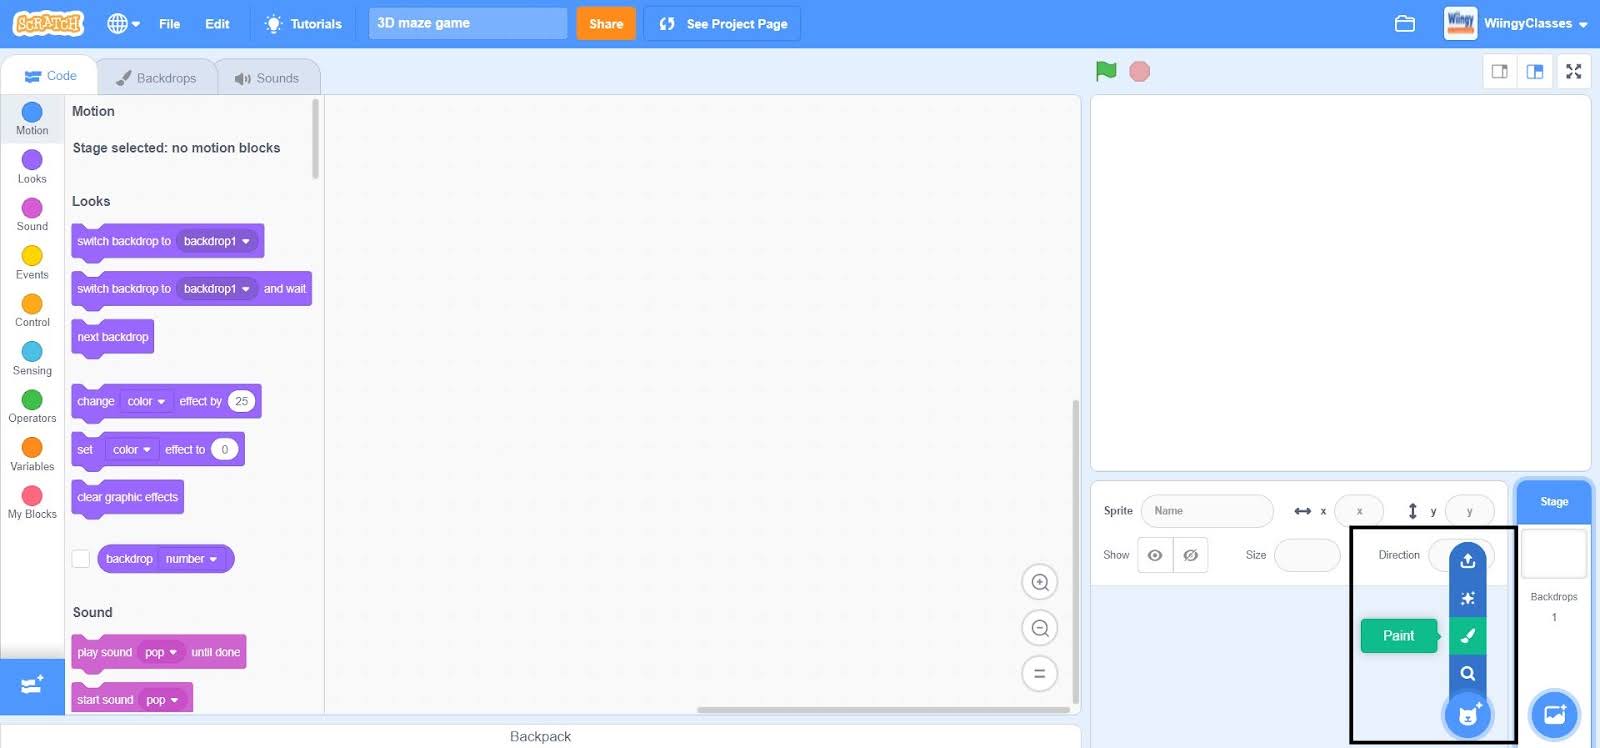Select the Operators block category
The height and width of the screenshot is (748, 1600).
click(x=32, y=407)
